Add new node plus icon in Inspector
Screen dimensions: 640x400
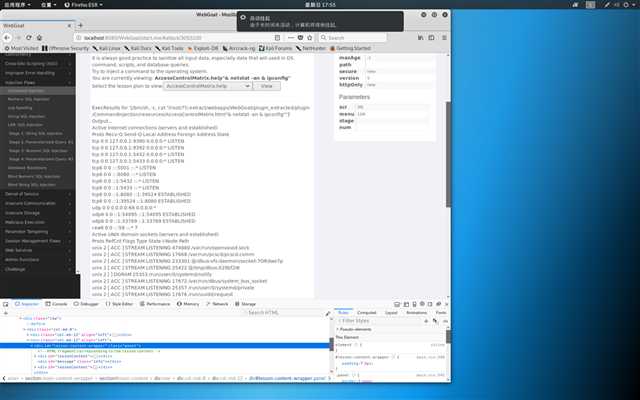click(6, 313)
